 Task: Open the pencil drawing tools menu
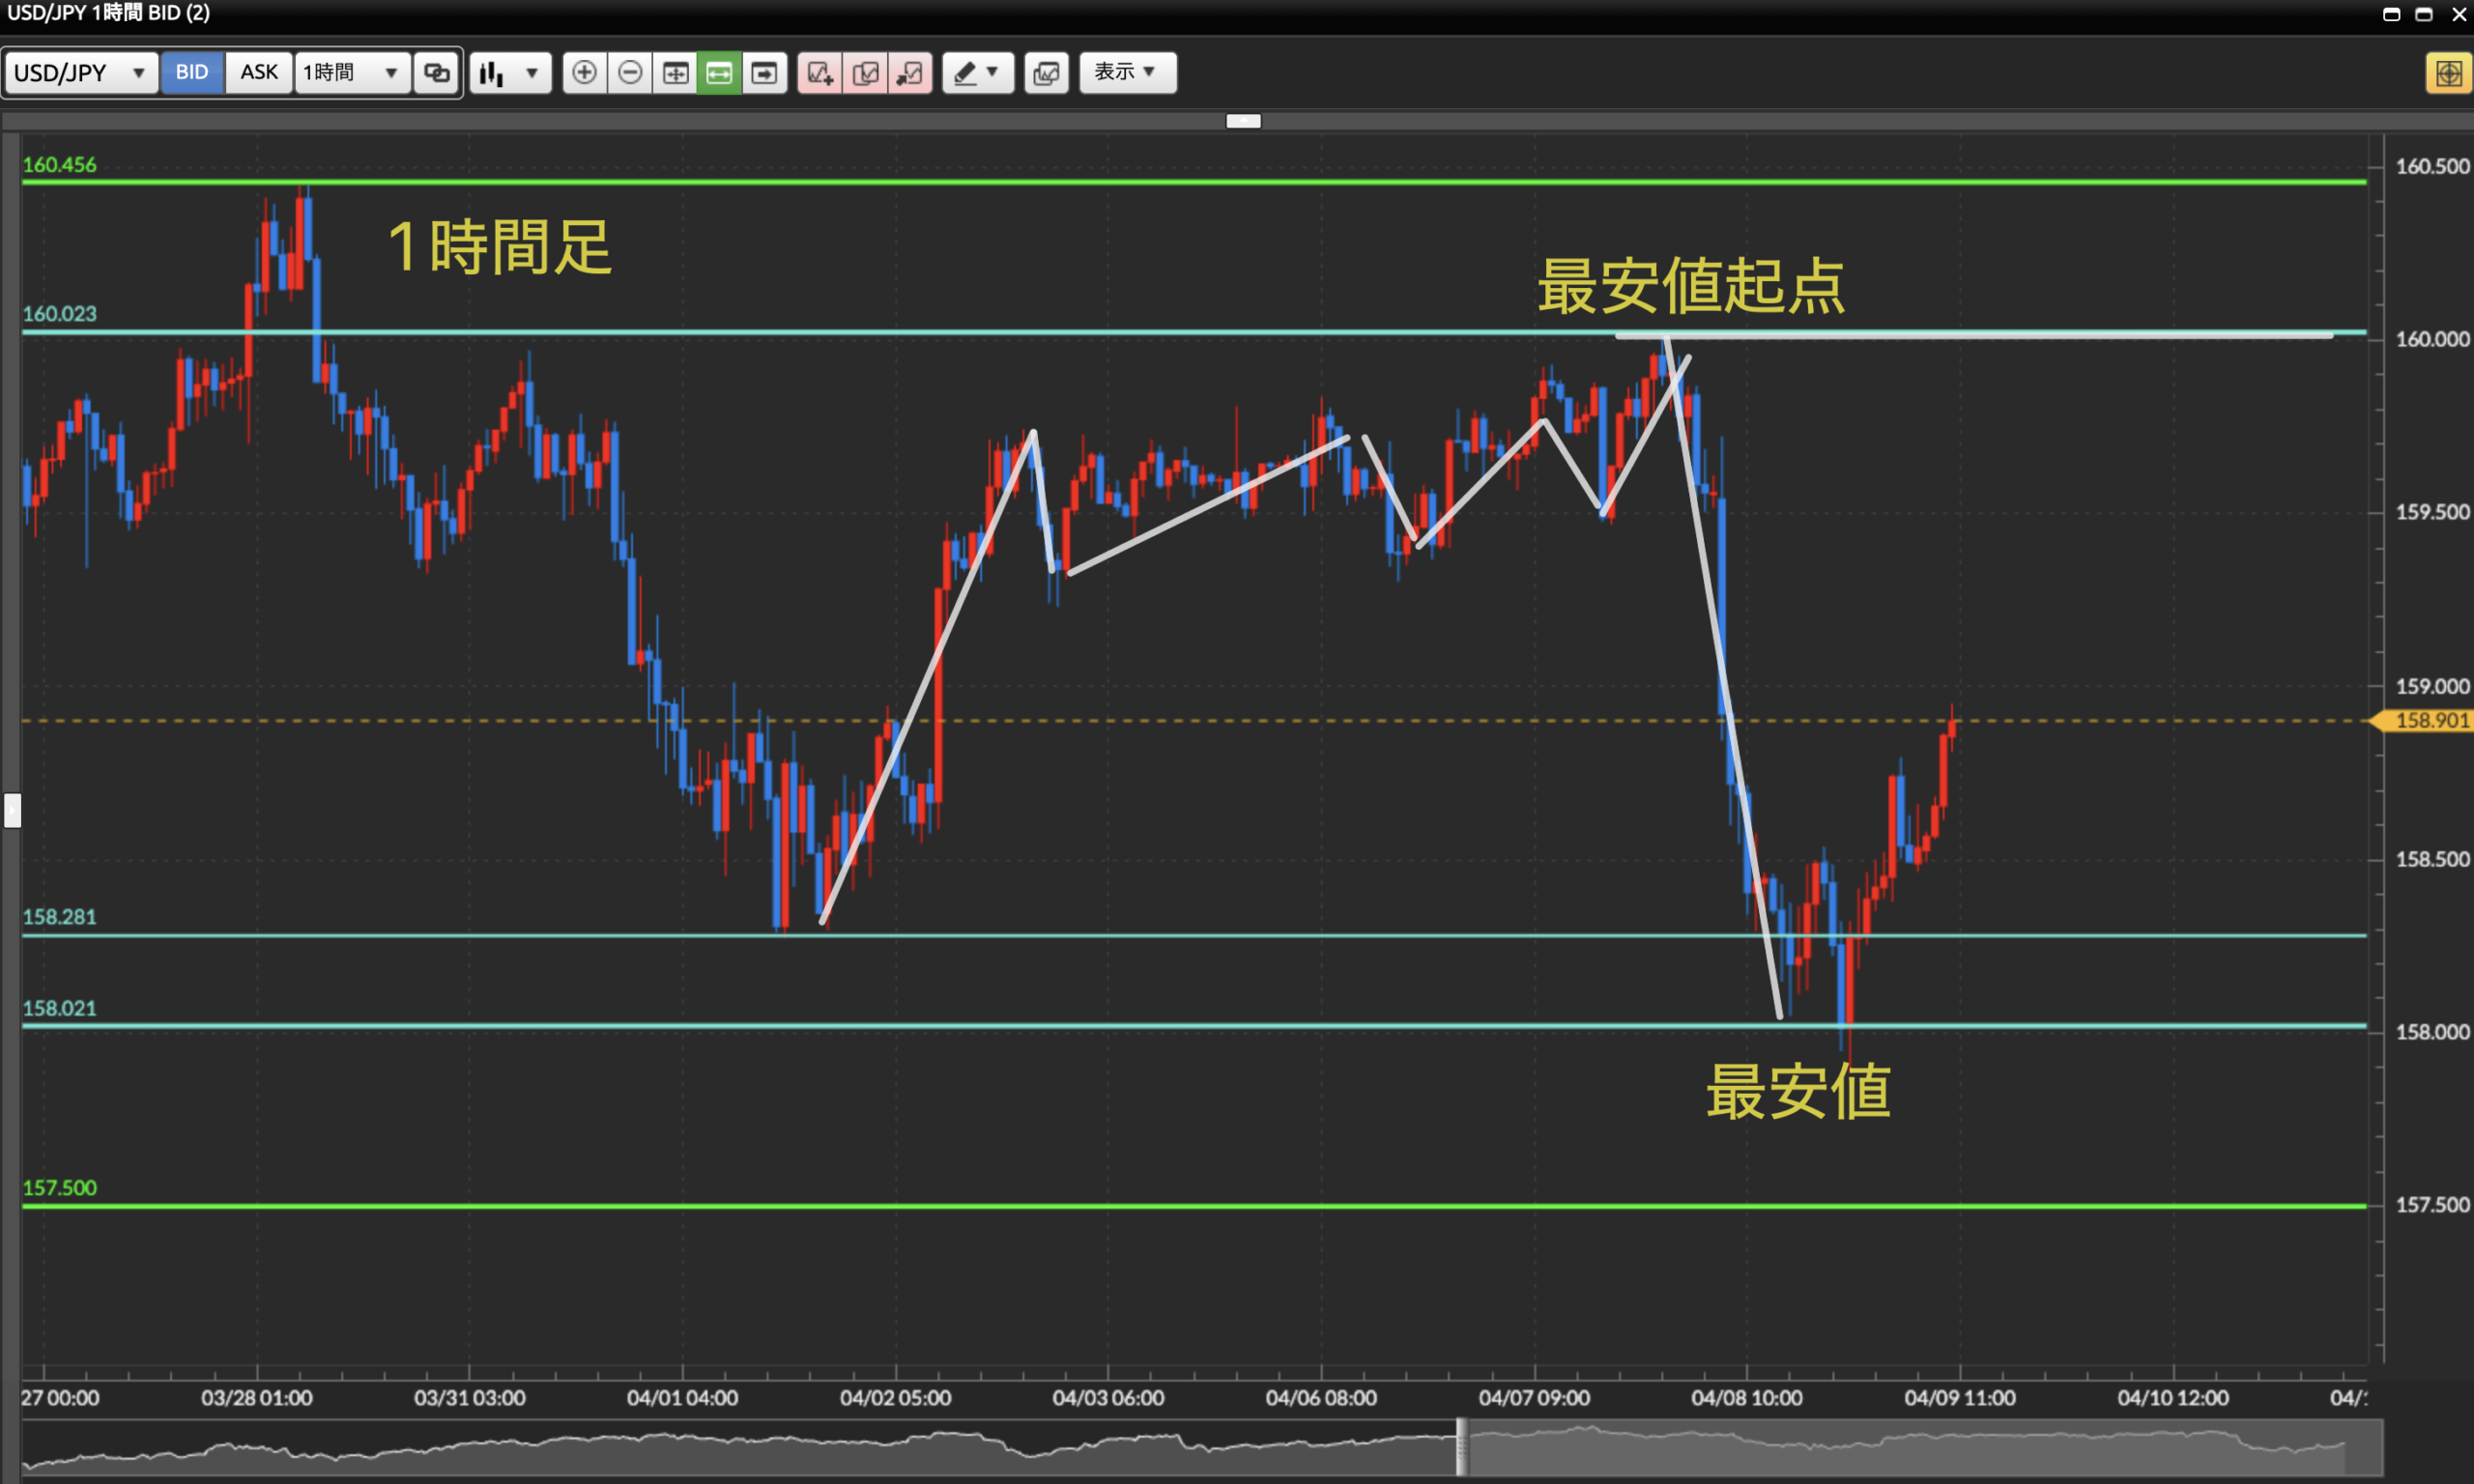coord(977,73)
